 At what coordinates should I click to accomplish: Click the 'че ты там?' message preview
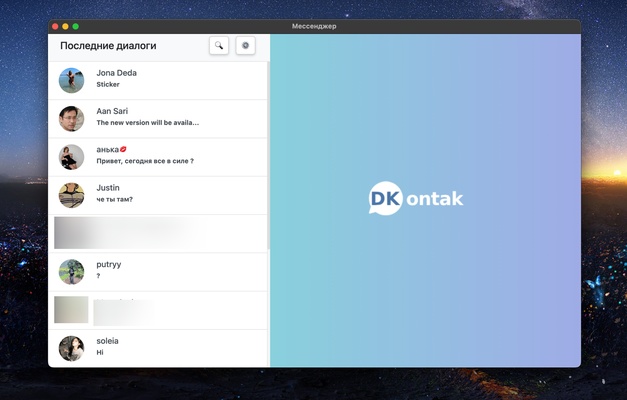(x=114, y=199)
